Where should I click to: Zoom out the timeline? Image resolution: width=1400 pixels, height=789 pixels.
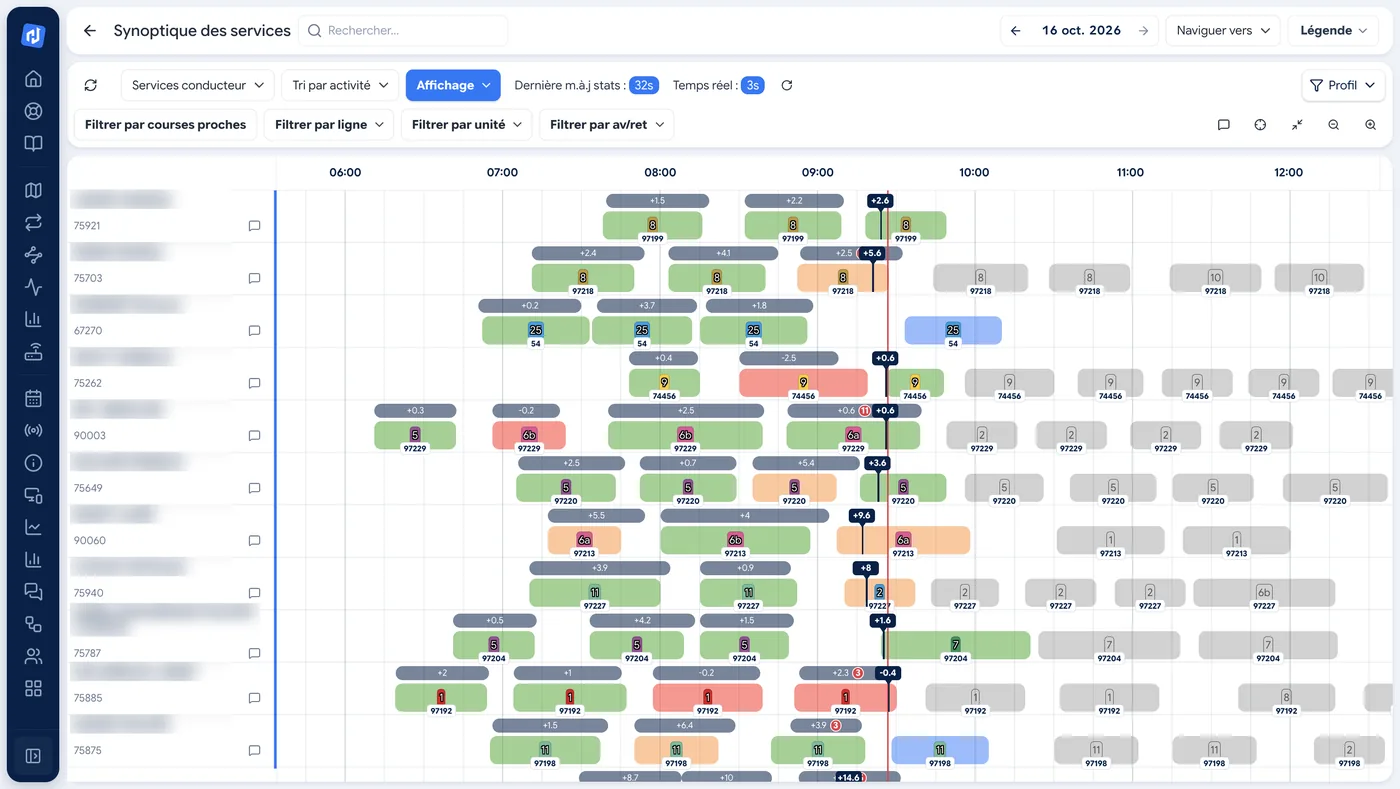pyautogui.click(x=1334, y=125)
